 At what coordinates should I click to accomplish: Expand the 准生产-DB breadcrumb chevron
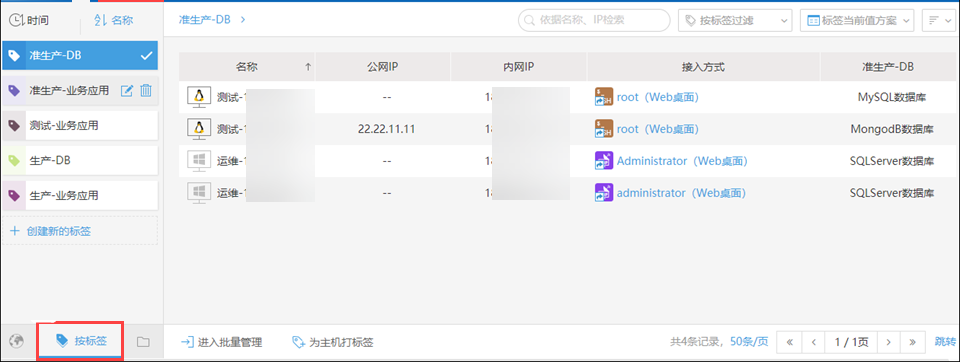(243, 20)
